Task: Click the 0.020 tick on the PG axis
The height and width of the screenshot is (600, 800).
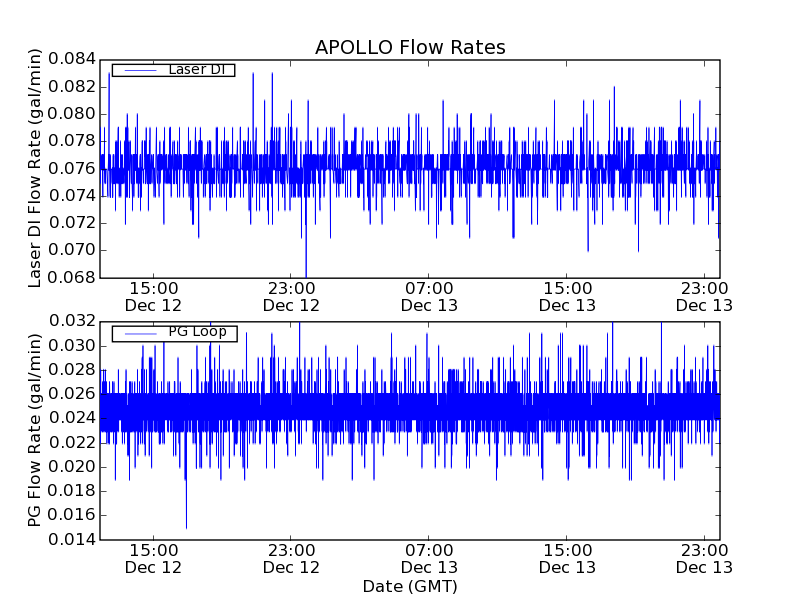Action: (x=72, y=467)
